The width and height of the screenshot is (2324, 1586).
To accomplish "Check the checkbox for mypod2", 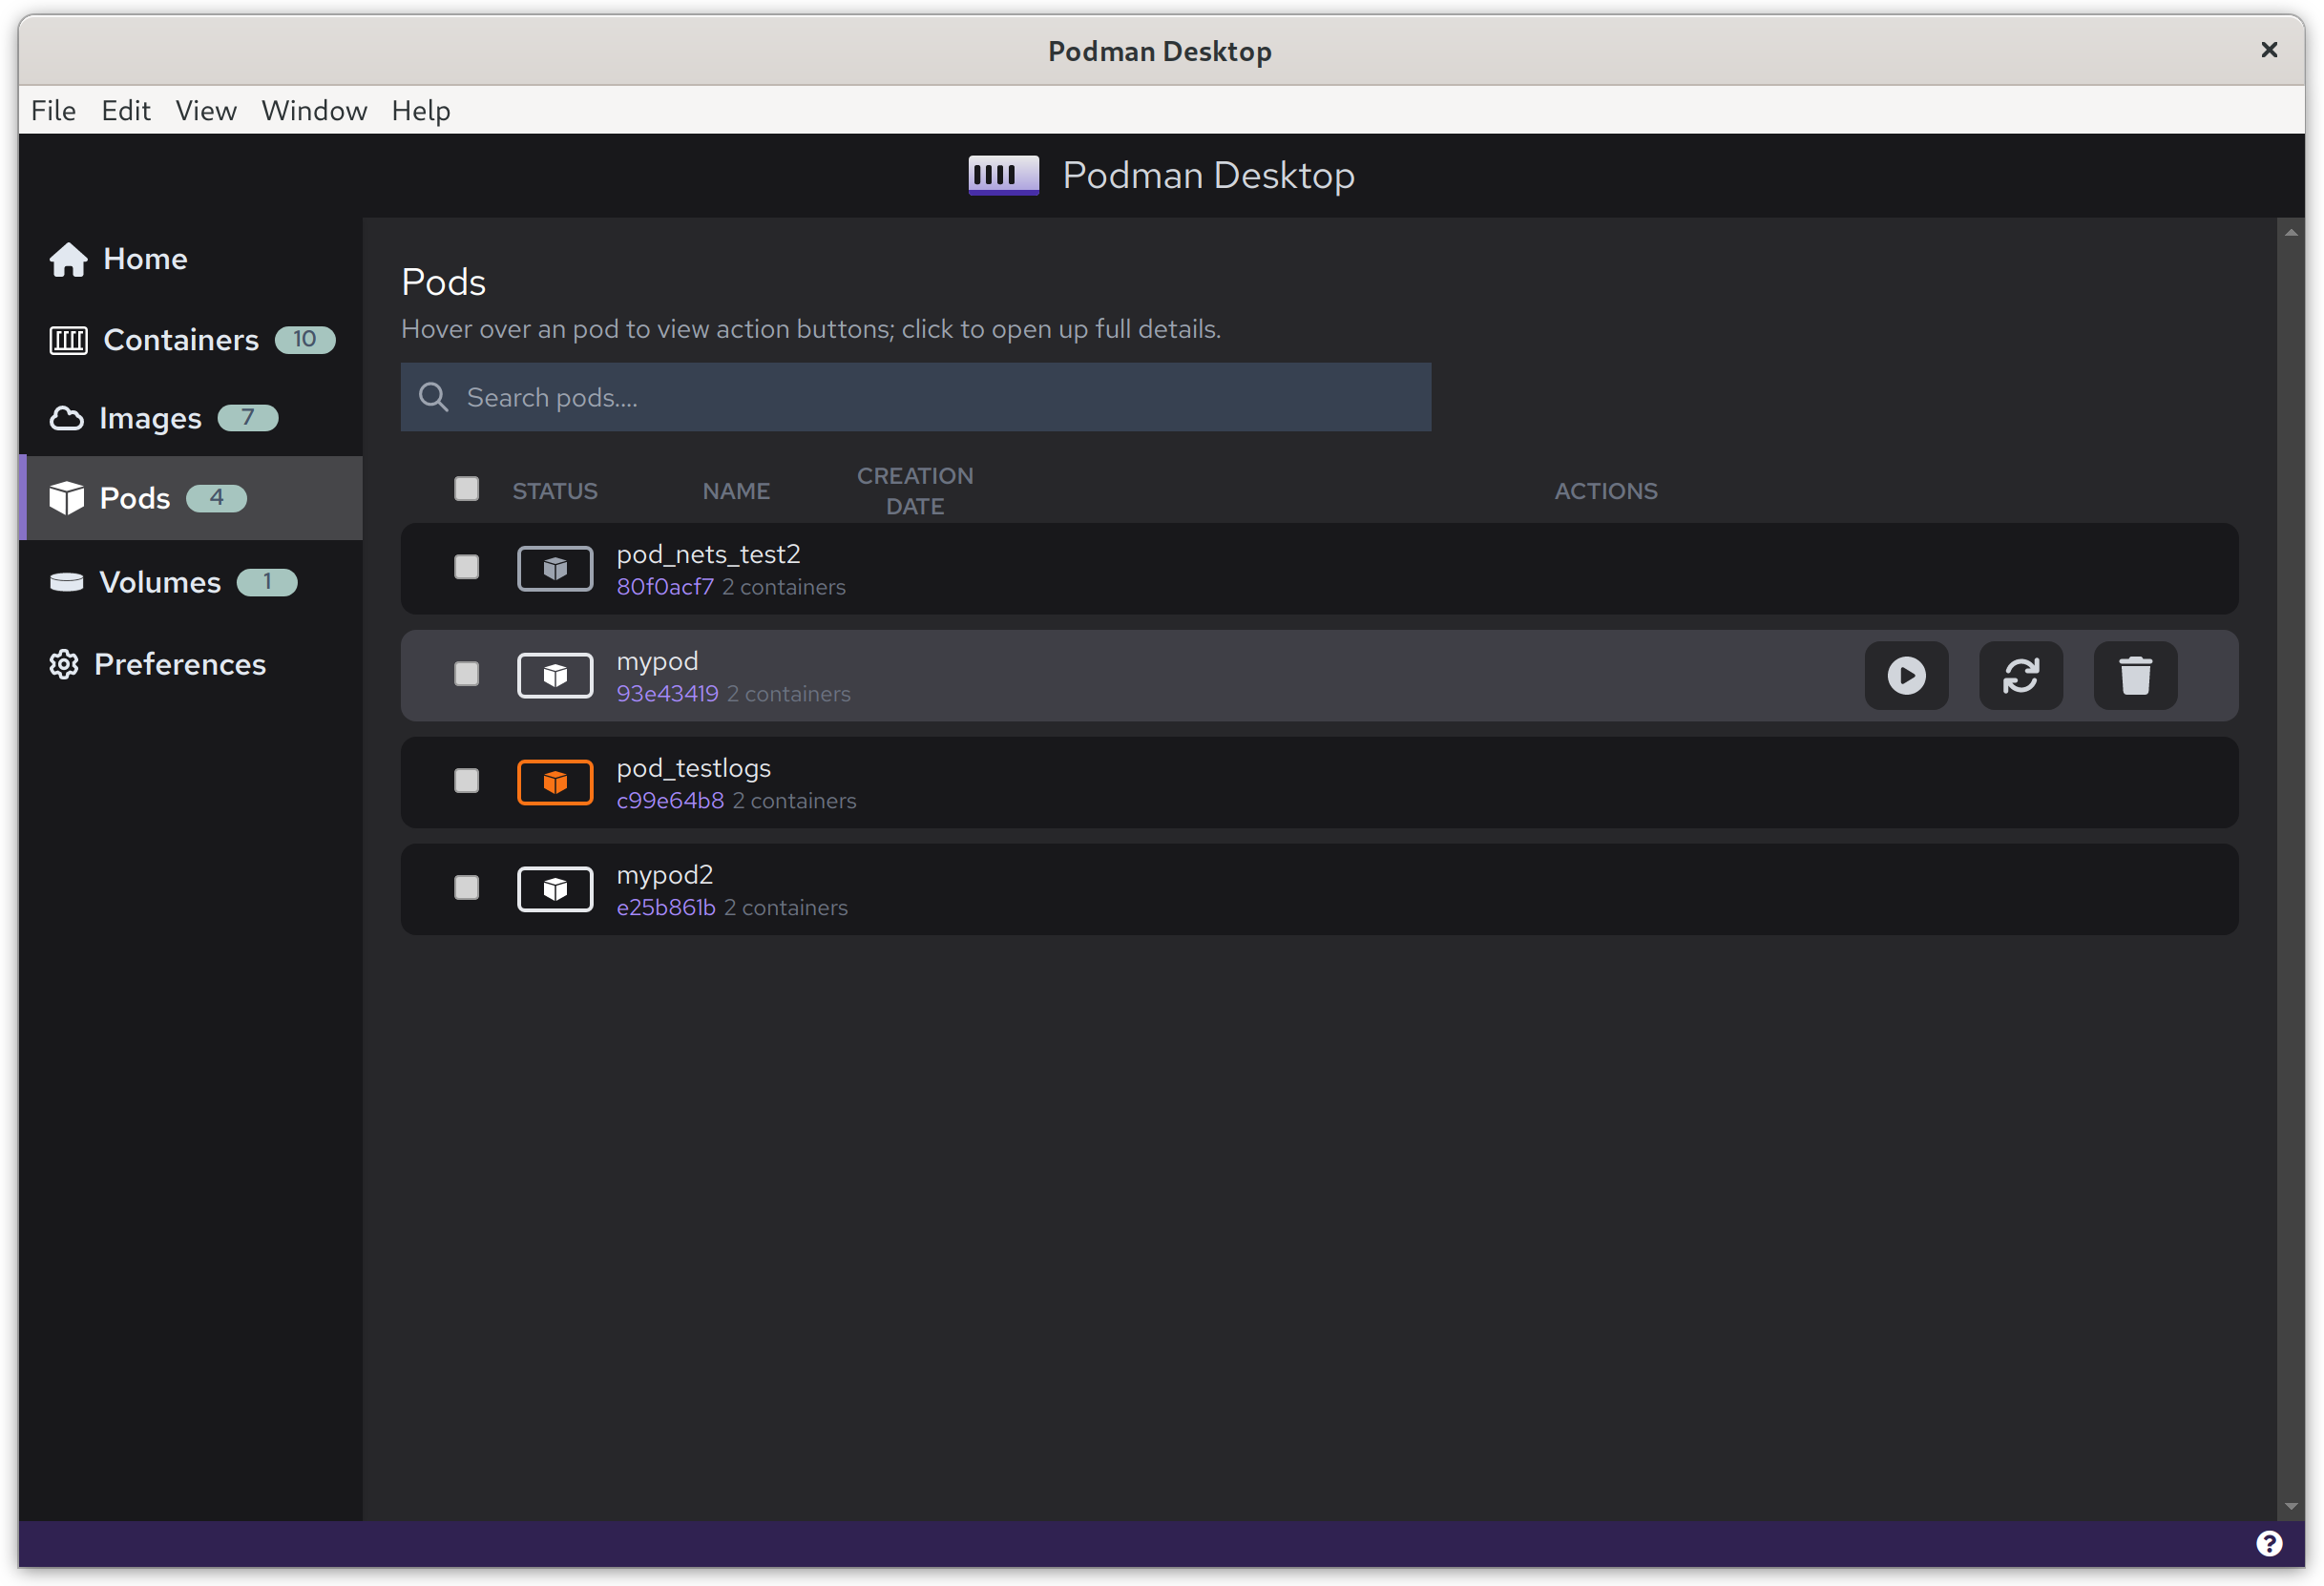I will (x=466, y=888).
